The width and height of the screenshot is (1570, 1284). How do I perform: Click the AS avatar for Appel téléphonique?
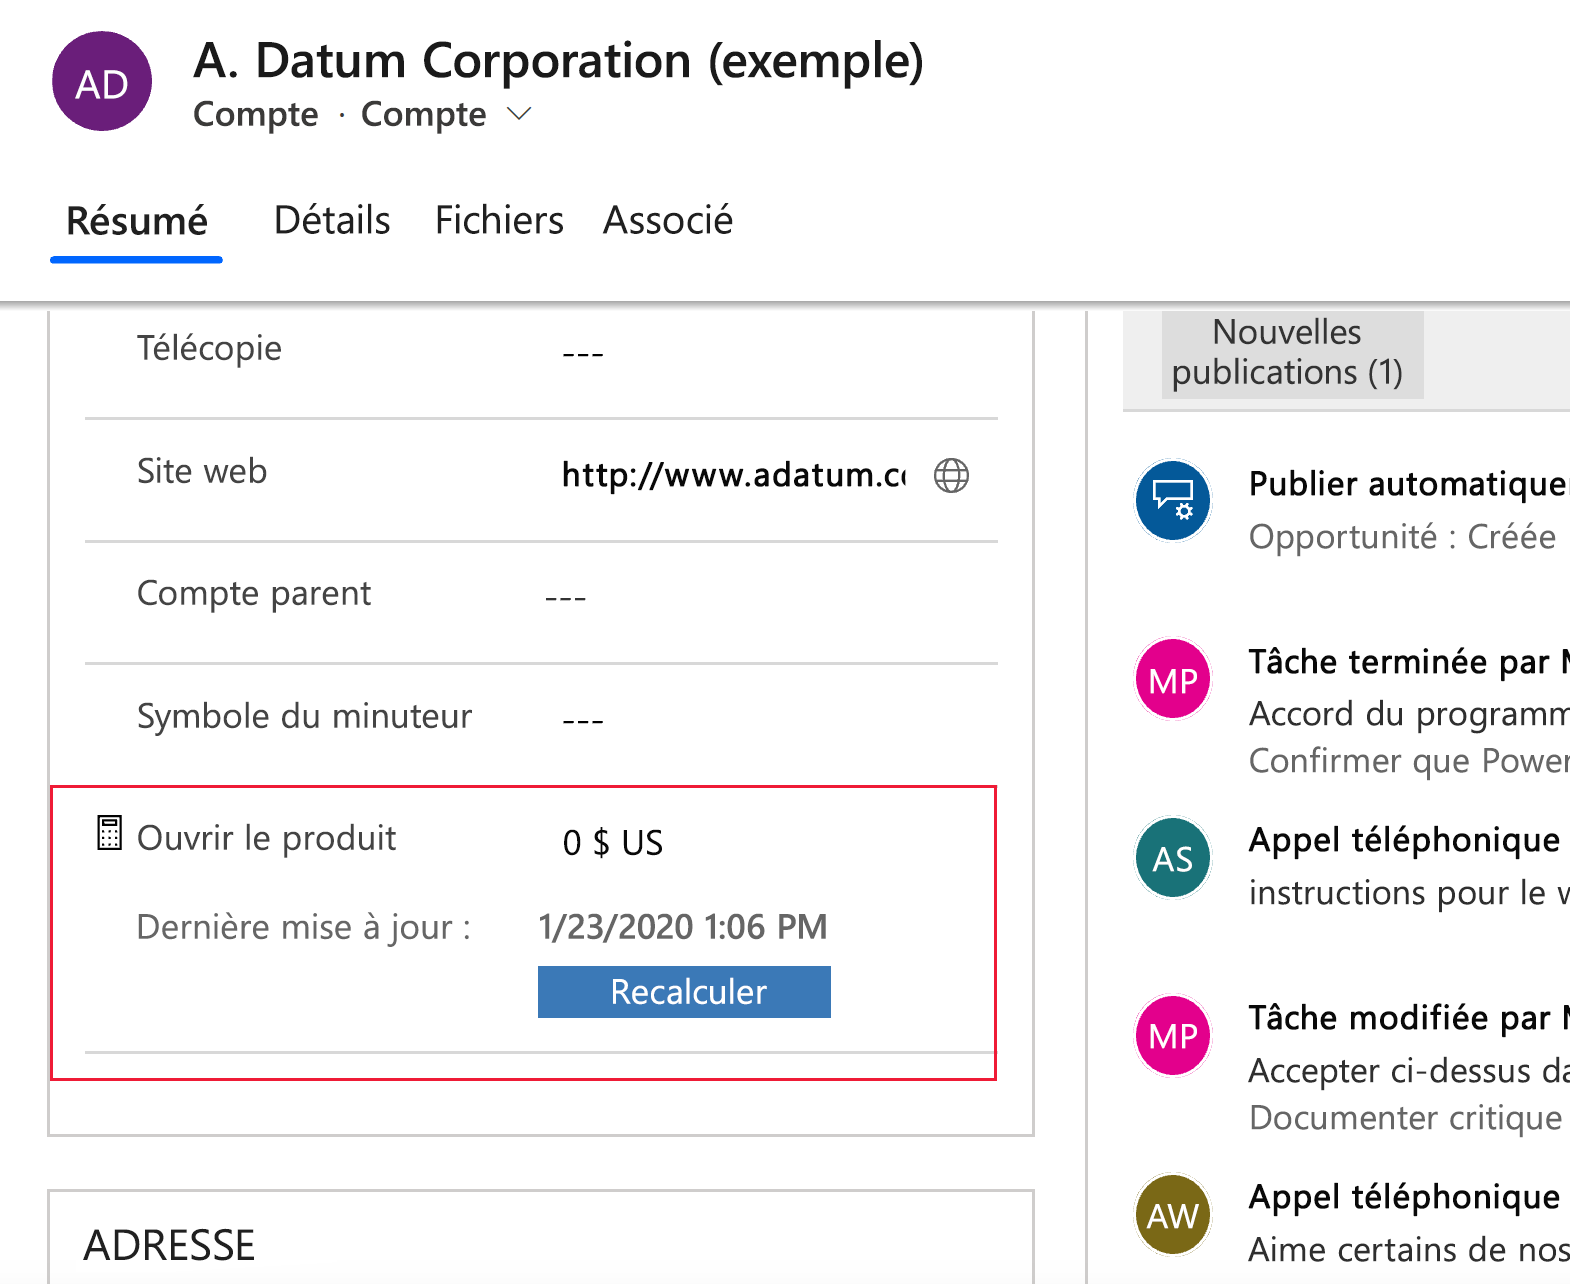[x=1173, y=858]
